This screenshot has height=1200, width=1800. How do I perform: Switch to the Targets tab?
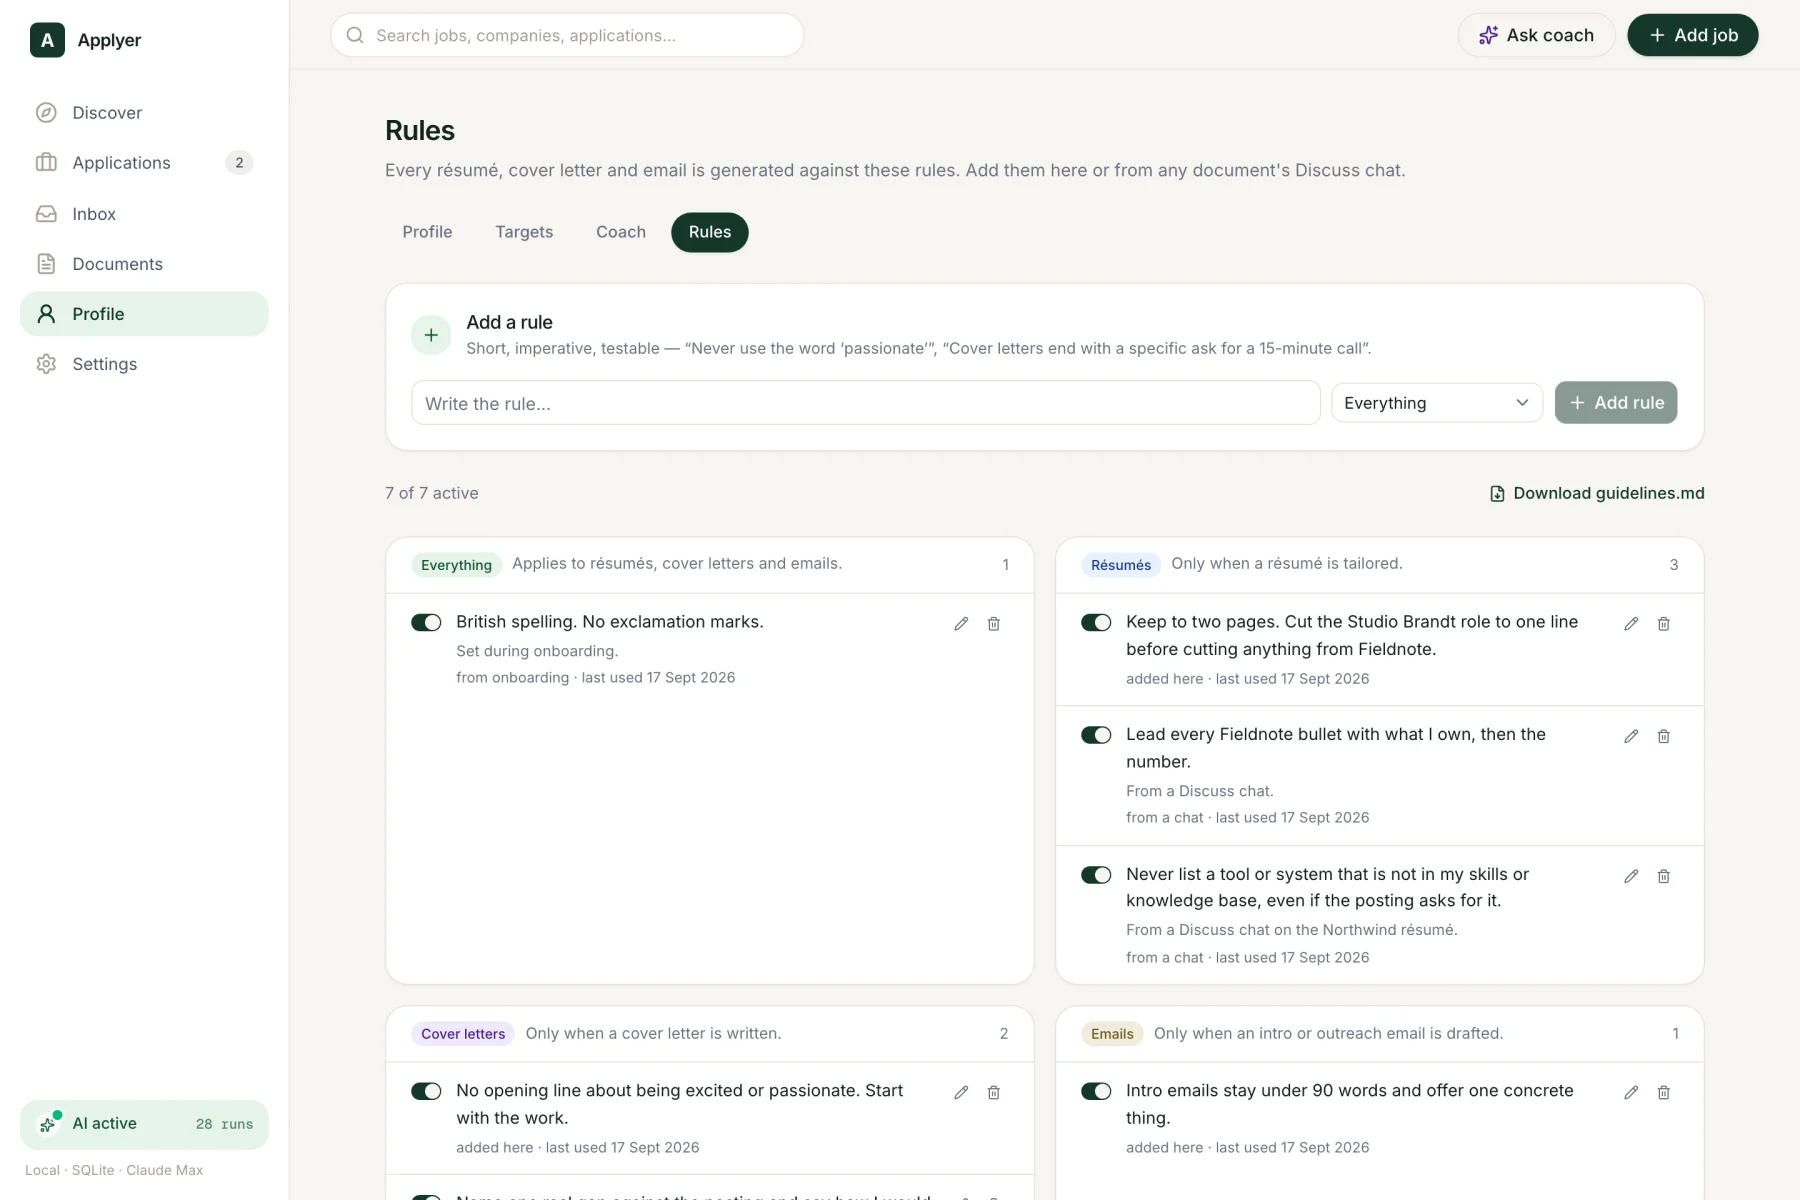click(524, 232)
